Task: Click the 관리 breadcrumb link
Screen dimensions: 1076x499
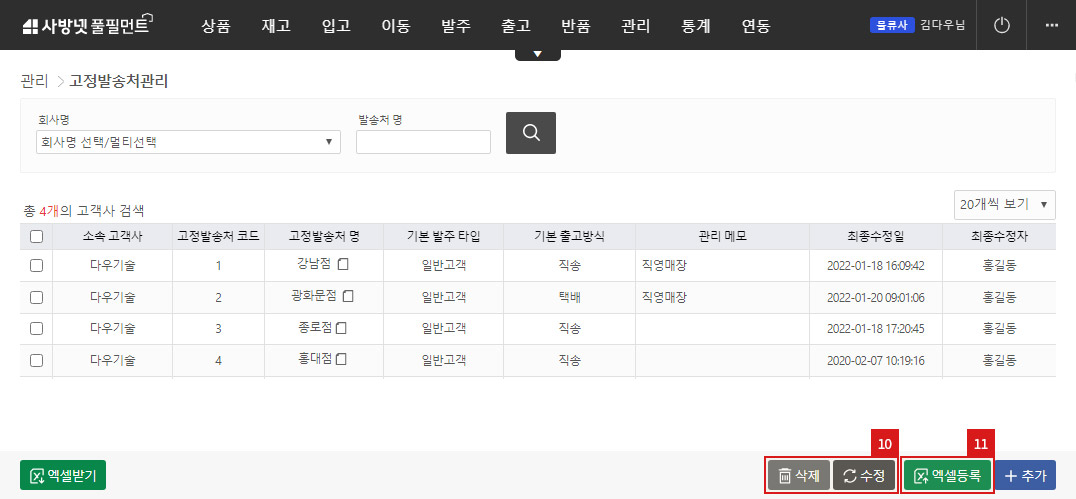Action: [34, 82]
